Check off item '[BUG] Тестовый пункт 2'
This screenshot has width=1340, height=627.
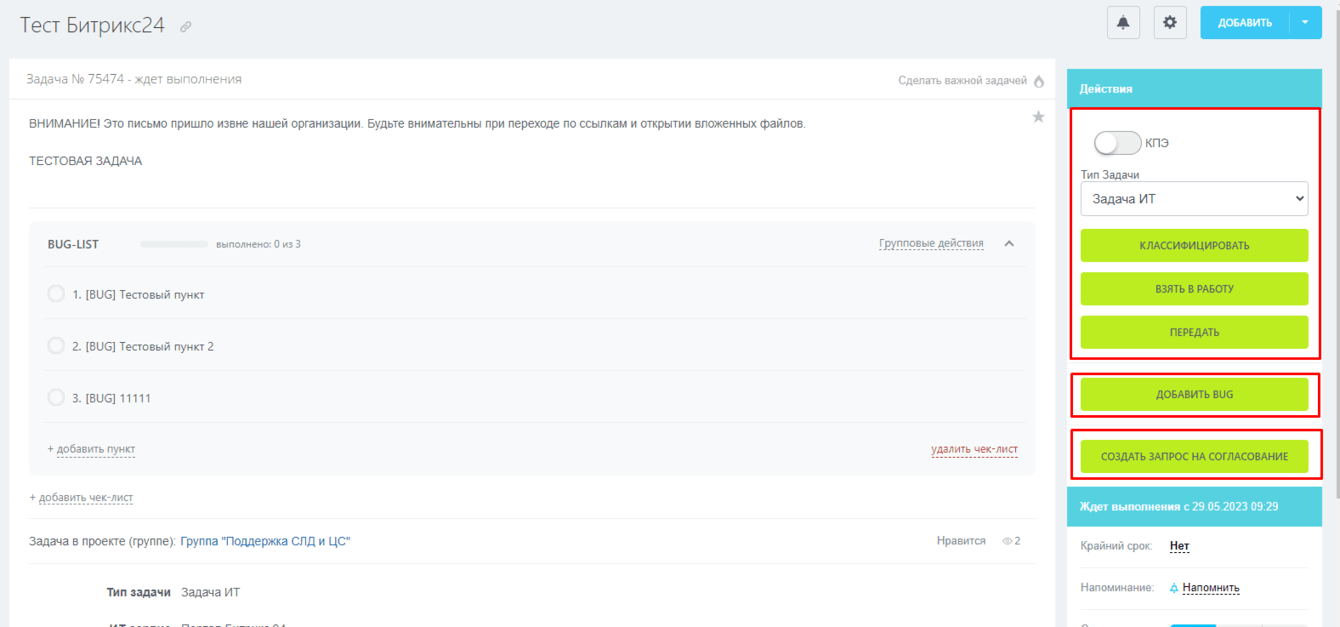tap(56, 346)
